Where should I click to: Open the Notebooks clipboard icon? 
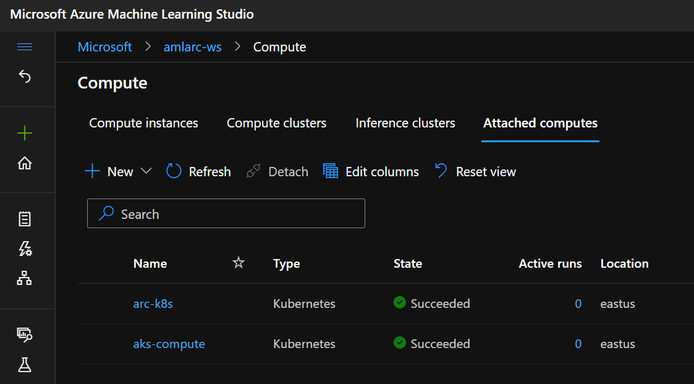click(x=24, y=219)
